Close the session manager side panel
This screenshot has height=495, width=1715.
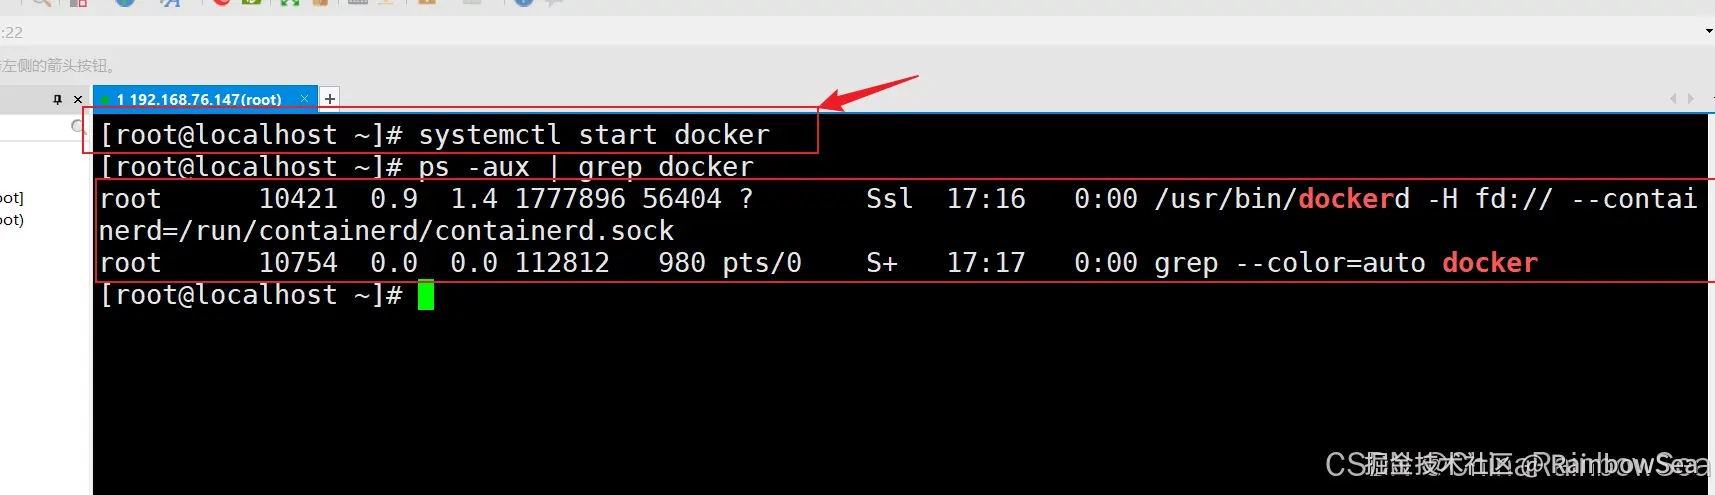[78, 99]
